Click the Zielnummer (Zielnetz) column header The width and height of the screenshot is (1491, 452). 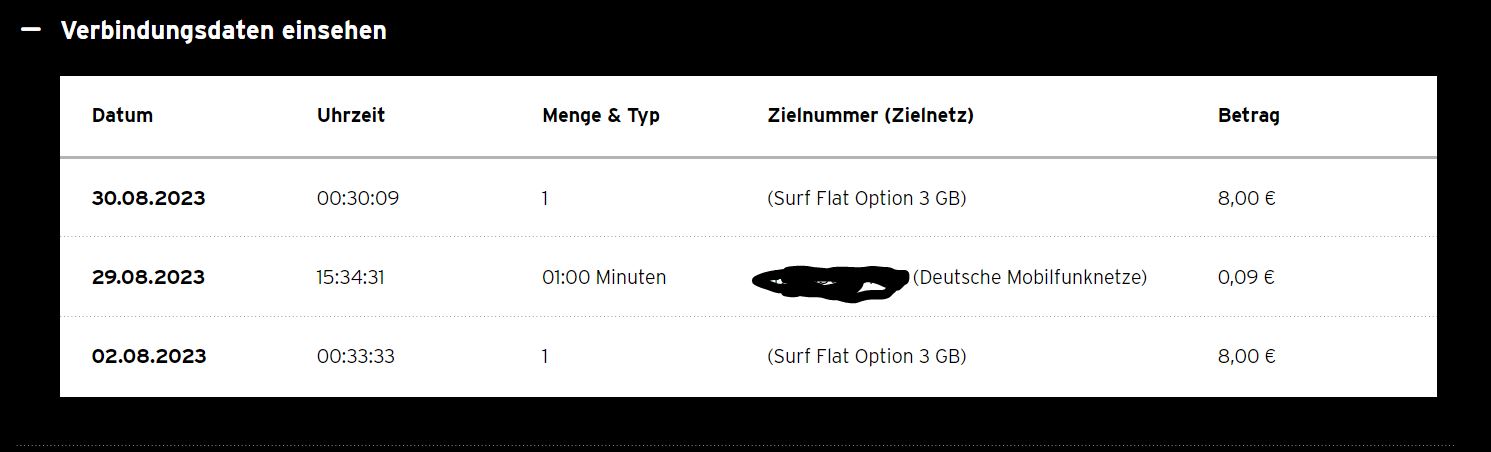pyautogui.click(x=870, y=115)
